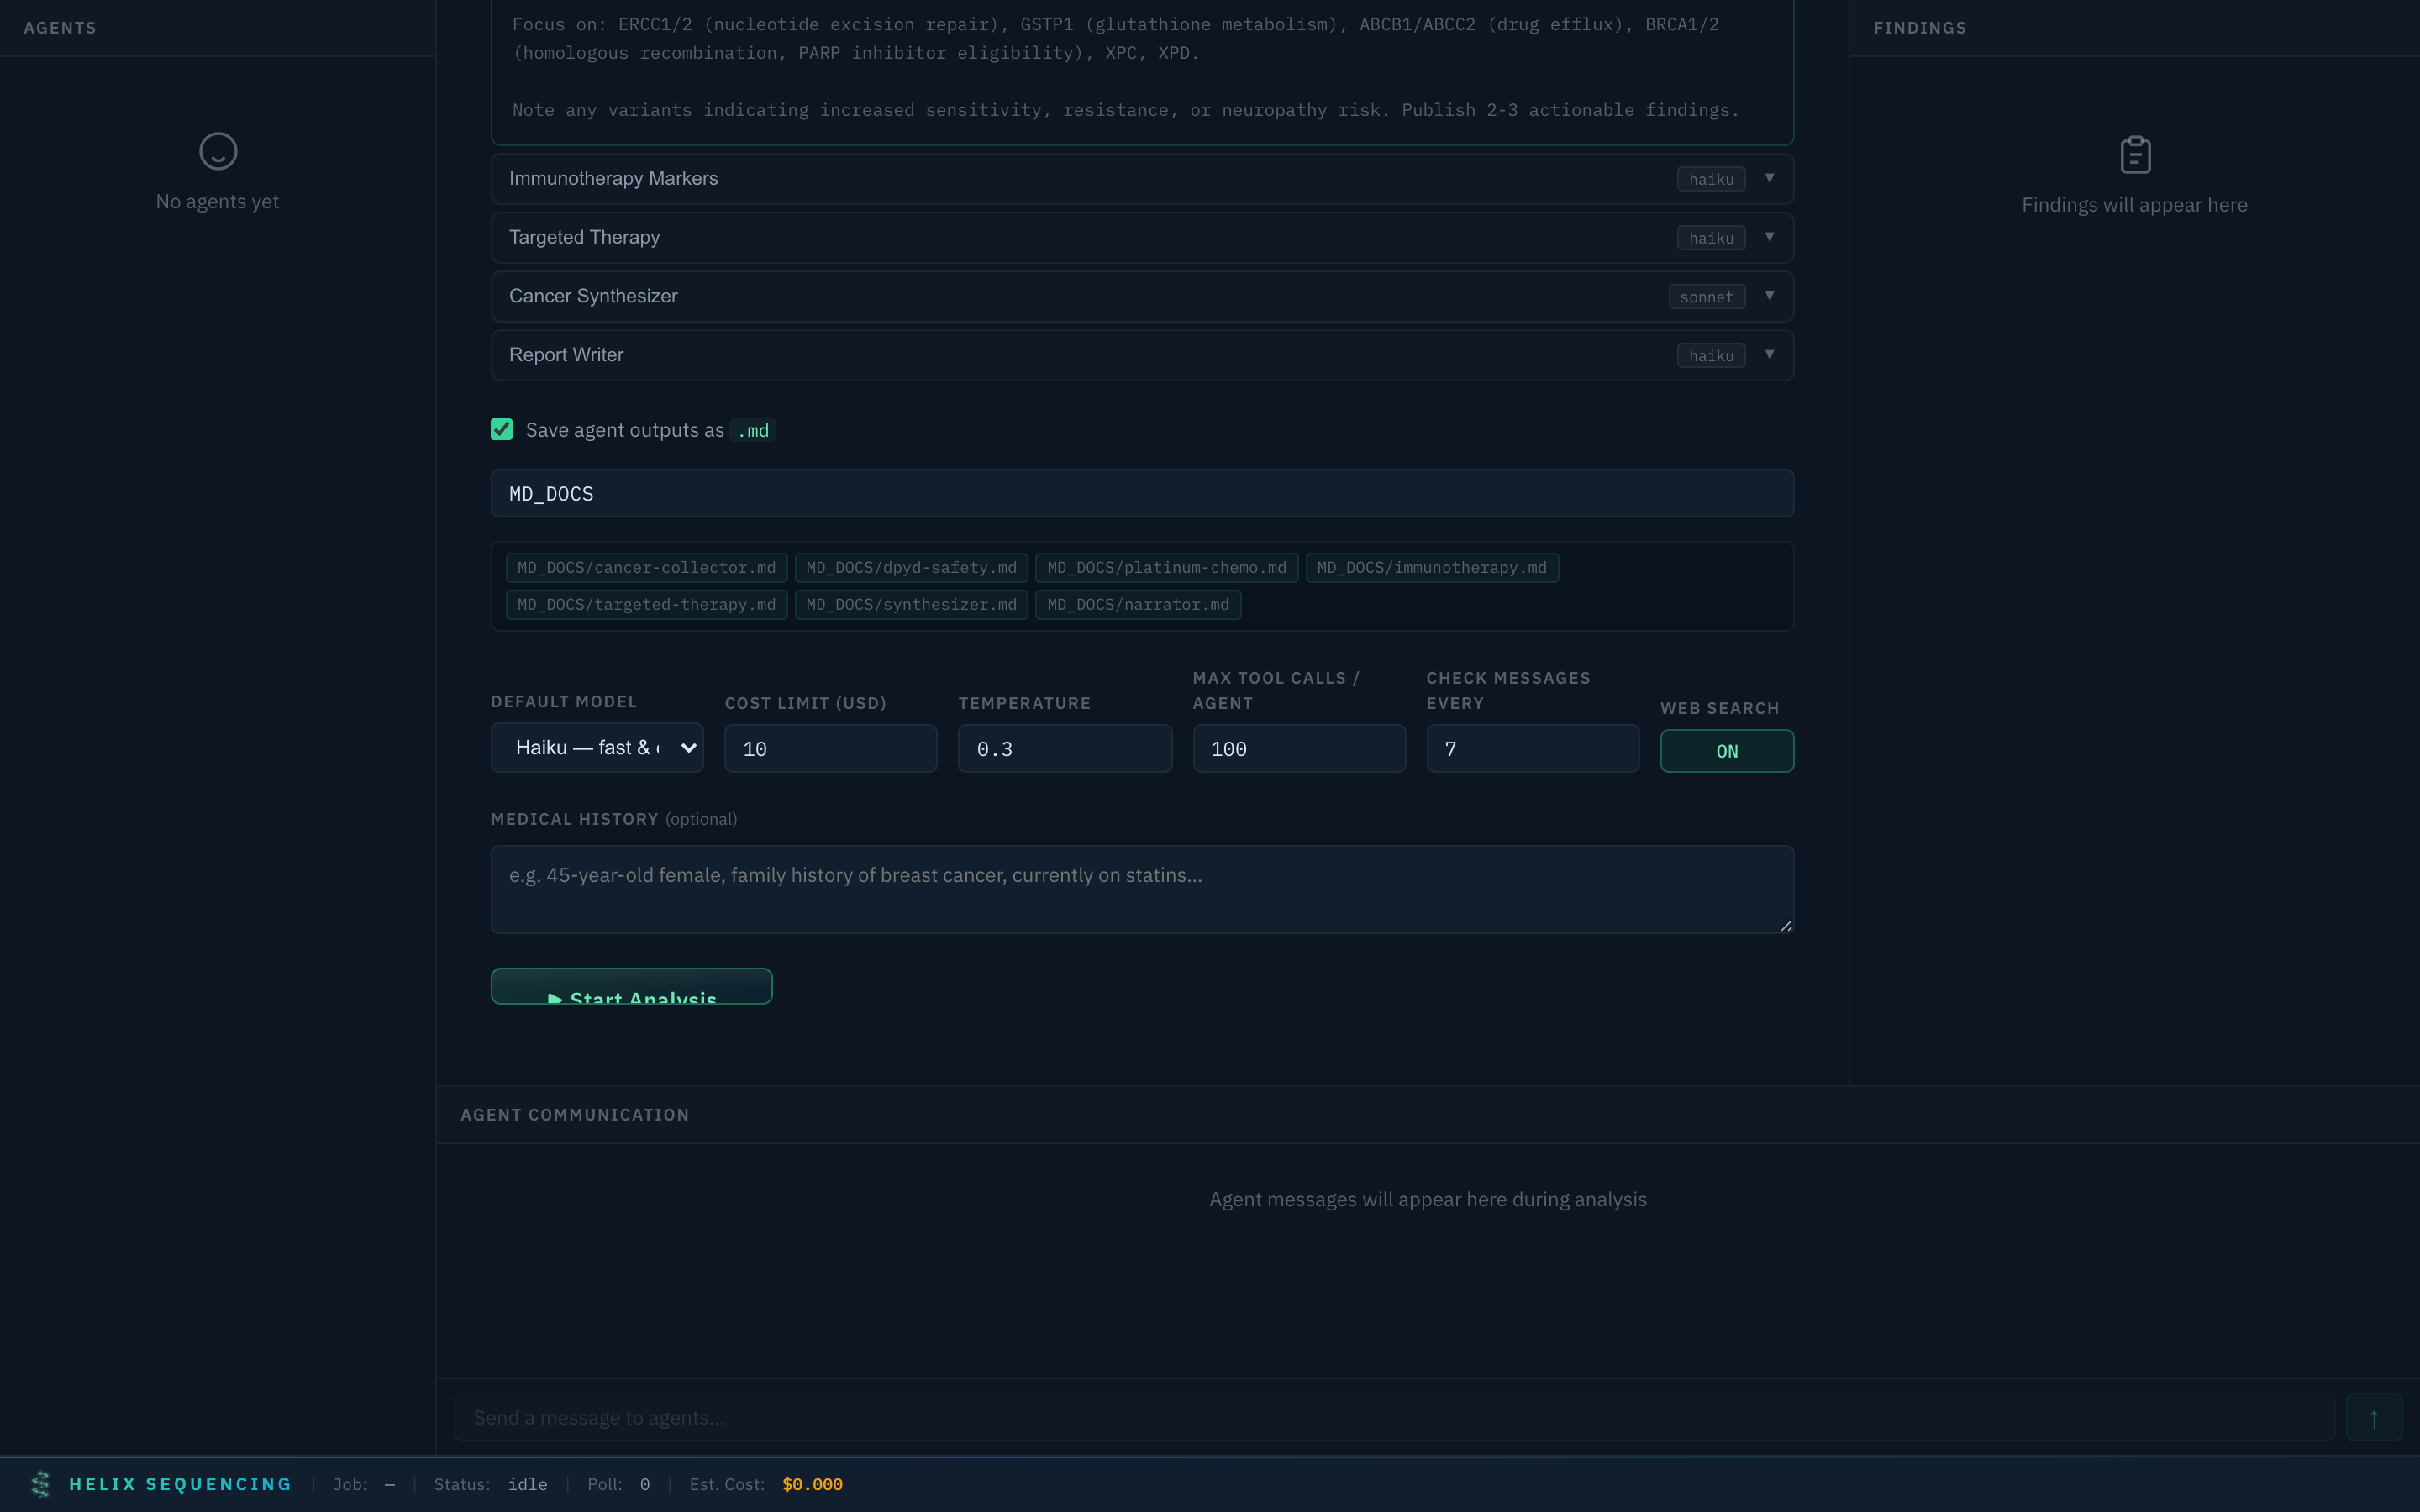This screenshot has width=2420, height=1512.
Task: Toggle Web Search ON button
Action: click(1726, 751)
